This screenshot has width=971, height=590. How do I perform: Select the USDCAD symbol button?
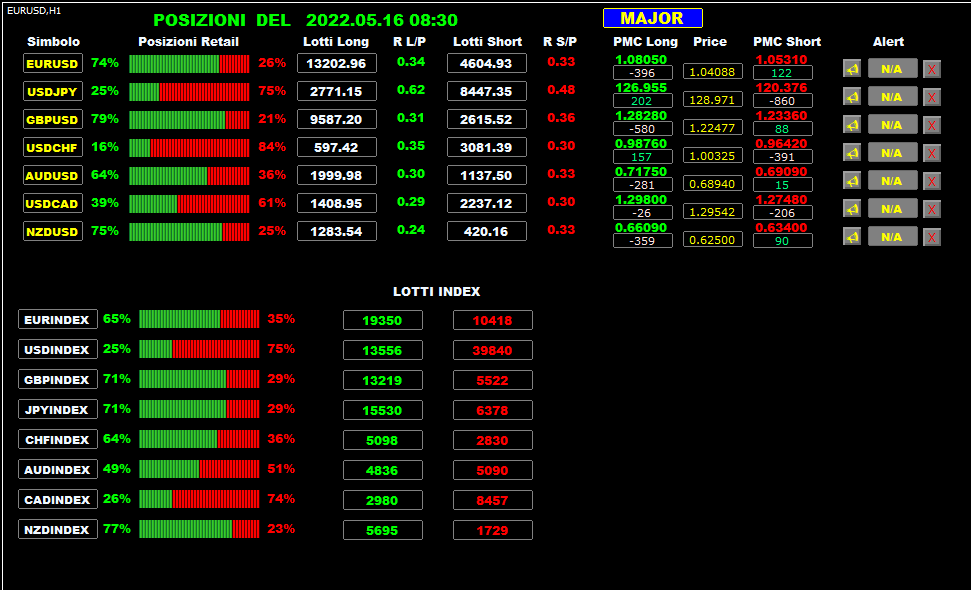[x=53, y=203]
